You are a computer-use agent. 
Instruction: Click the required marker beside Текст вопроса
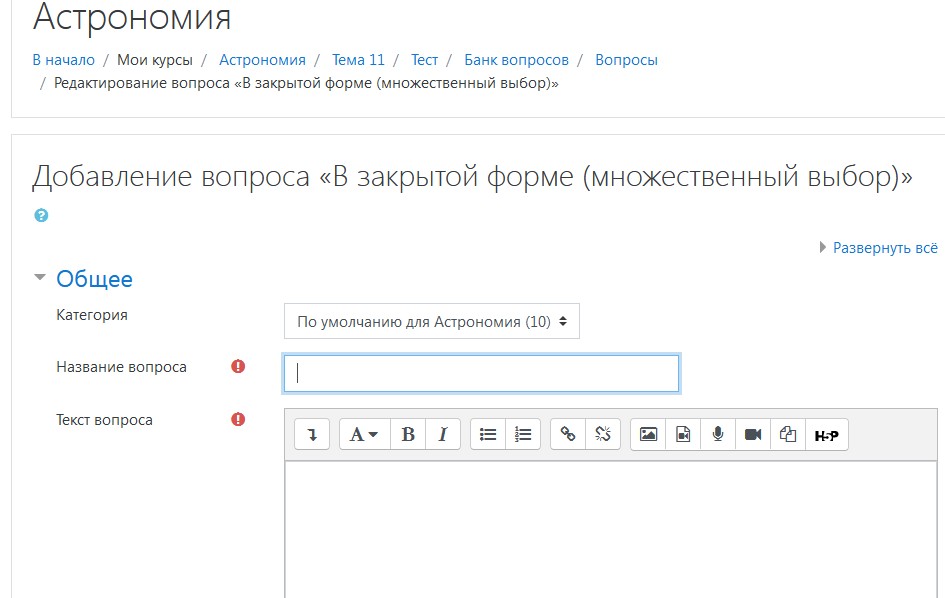pyautogui.click(x=238, y=420)
